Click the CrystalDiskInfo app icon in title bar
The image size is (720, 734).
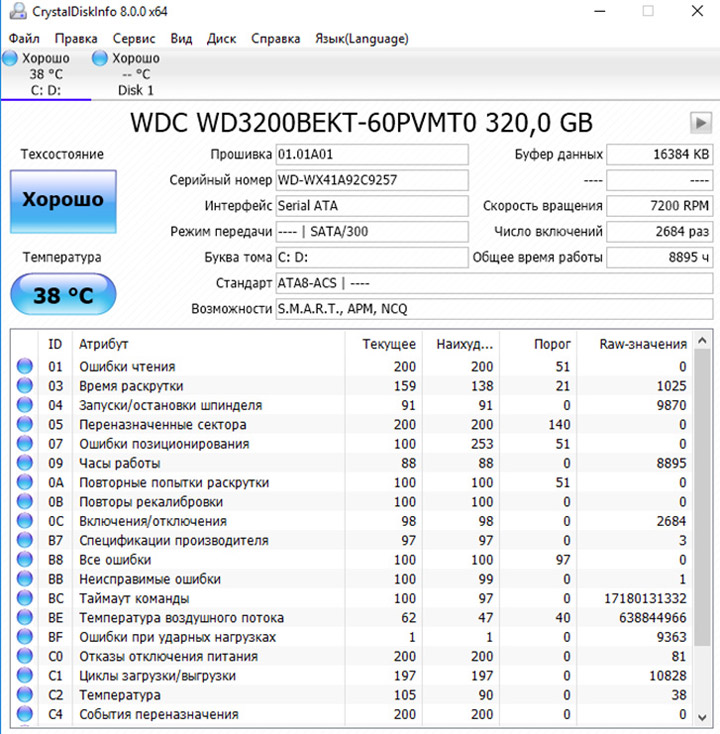pyautogui.click(x=18, y=11)
